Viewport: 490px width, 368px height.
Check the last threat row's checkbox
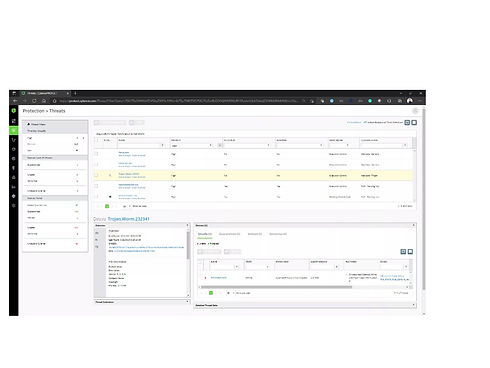pyautogui.click(x=96, y=197)
